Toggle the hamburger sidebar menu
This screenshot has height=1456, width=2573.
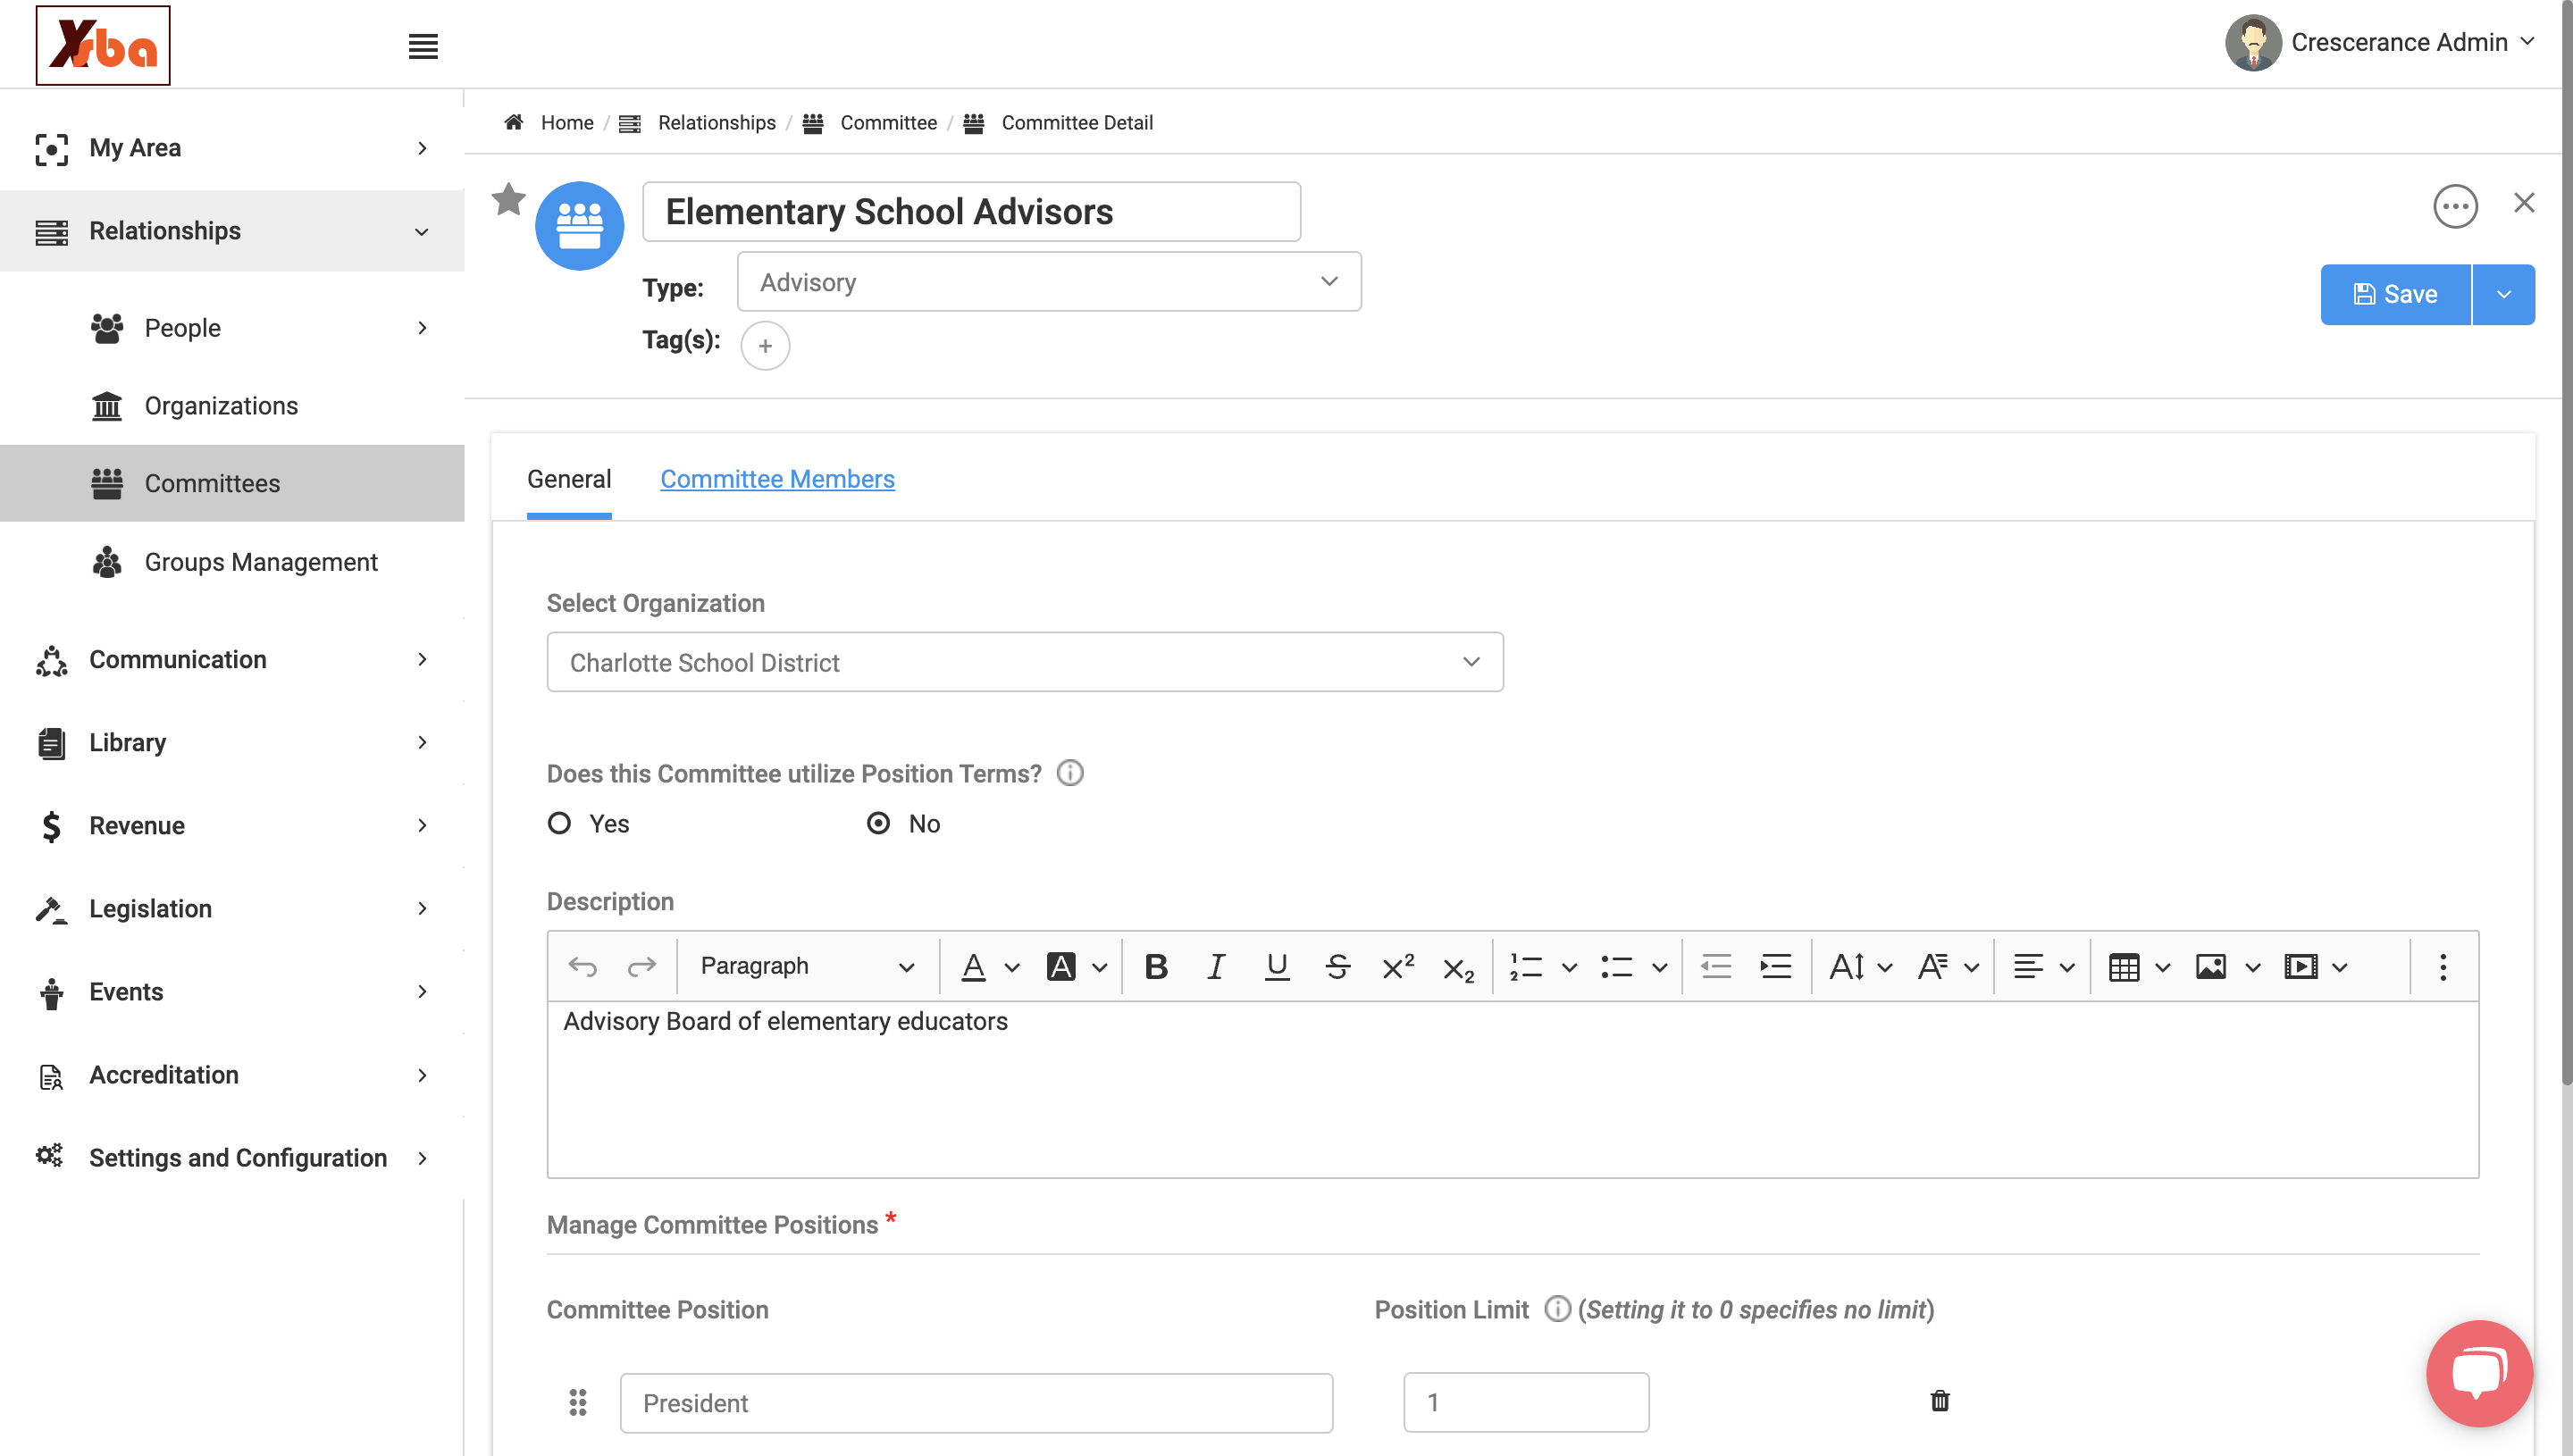pos(423,46)
